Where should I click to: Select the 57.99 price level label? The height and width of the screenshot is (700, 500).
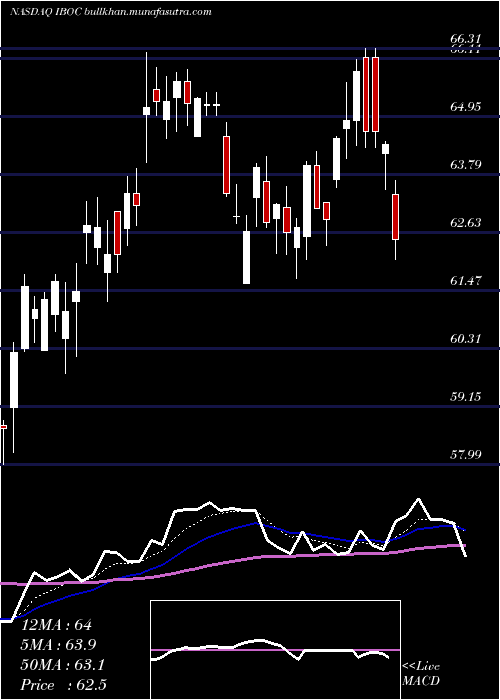(x=466, y=455)
